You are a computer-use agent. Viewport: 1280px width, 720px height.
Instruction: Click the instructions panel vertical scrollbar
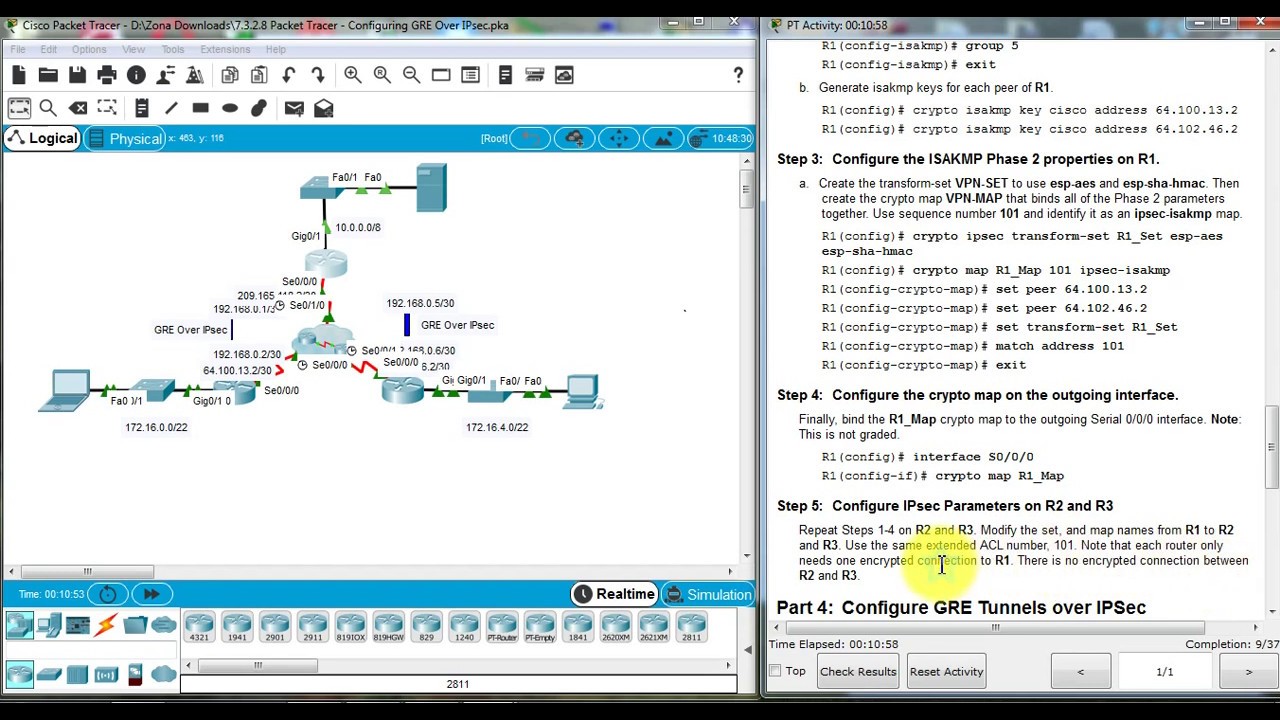tap(1271, 447)
